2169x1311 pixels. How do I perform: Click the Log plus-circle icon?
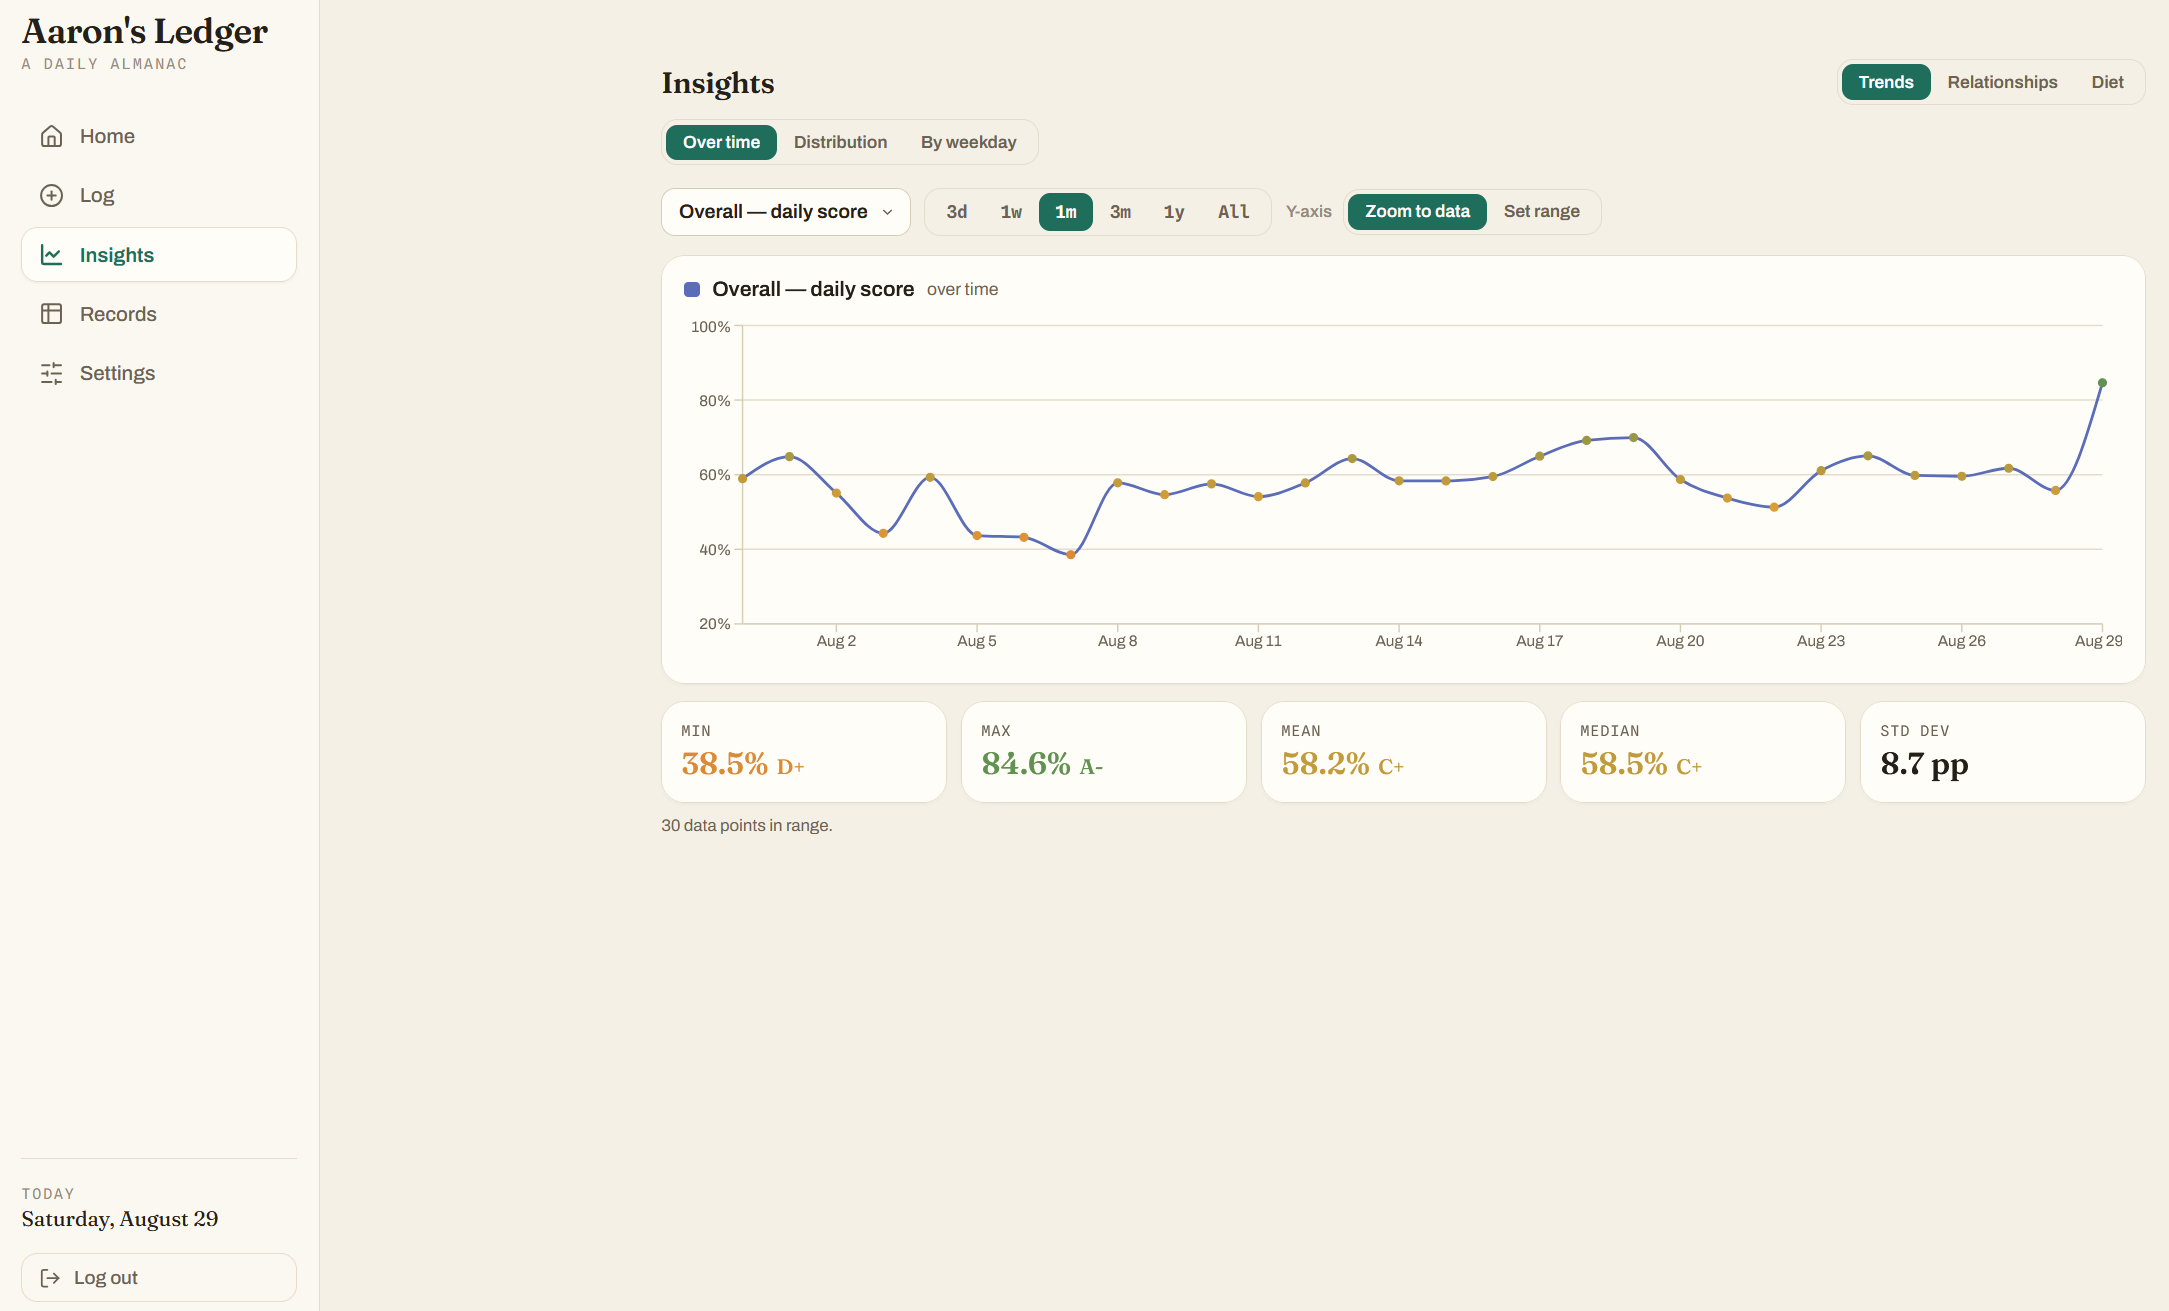[x=51, y=195]
